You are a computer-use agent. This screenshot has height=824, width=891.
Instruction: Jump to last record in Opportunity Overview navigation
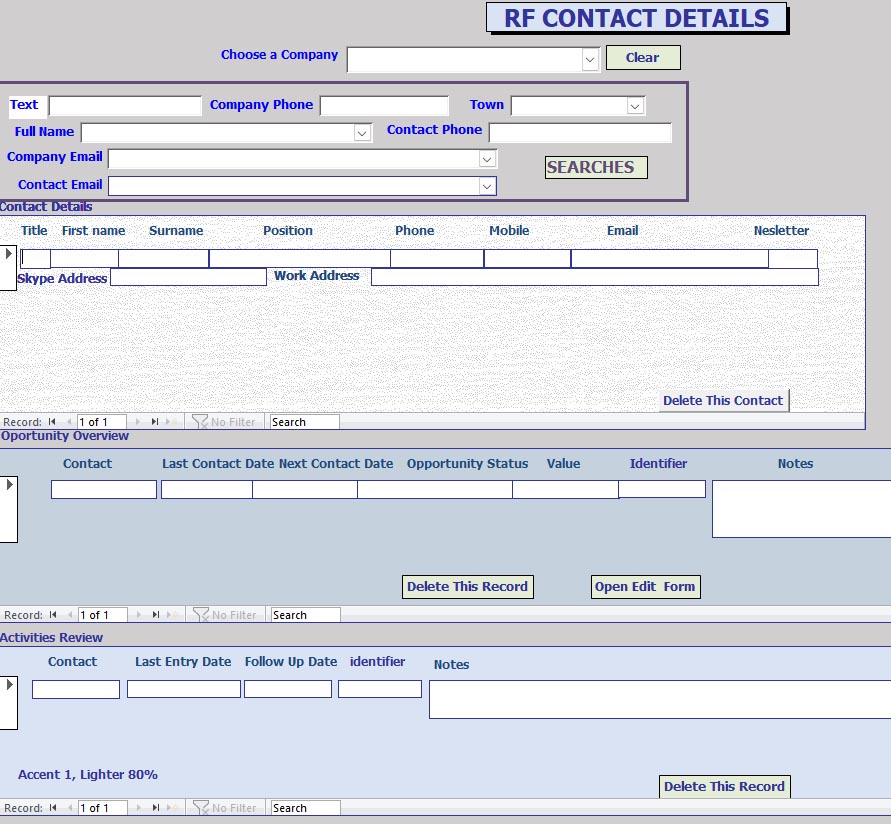[x=156, y=615]
